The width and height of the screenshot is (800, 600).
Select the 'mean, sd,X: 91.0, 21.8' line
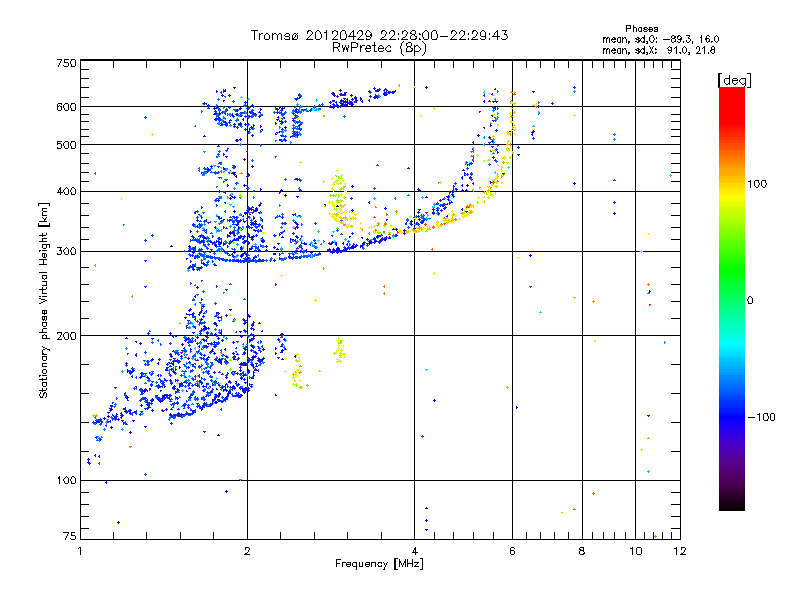coord(659,50)
